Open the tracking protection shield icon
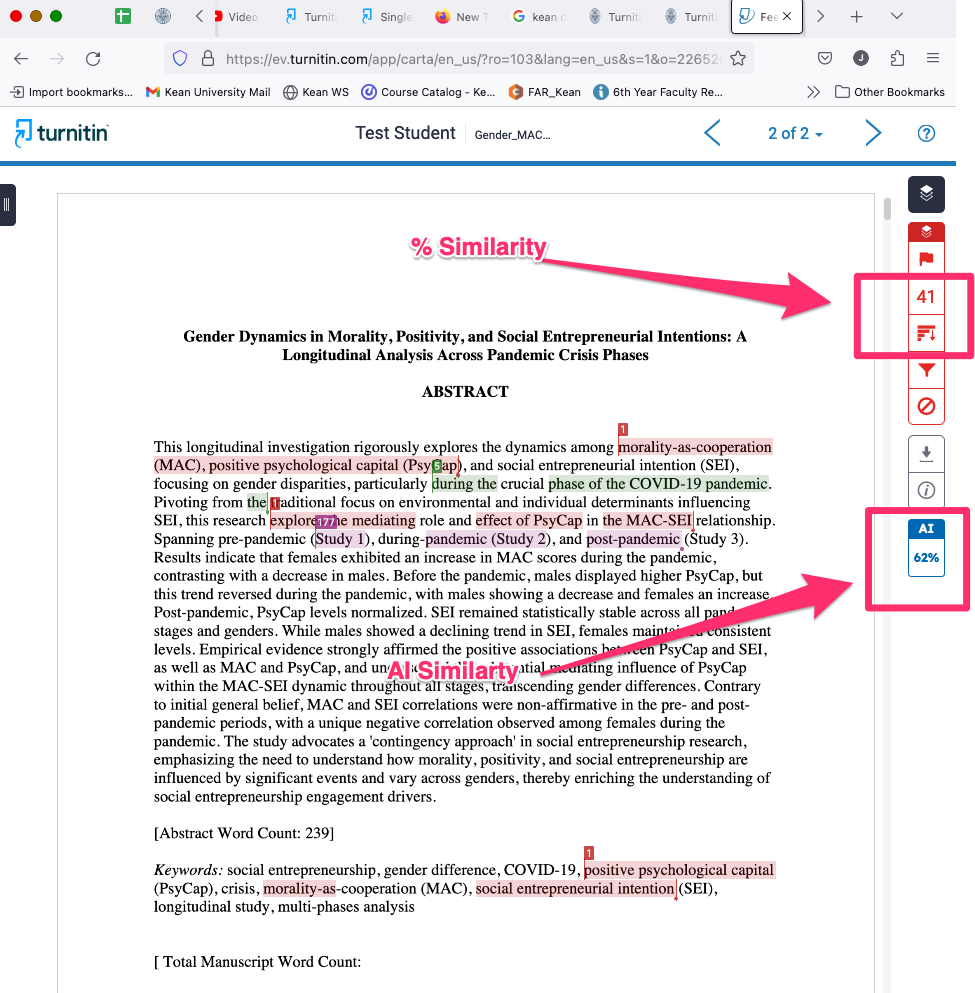Image resolution: width=975 pixels, height=993 pixels. click(180, 59)
